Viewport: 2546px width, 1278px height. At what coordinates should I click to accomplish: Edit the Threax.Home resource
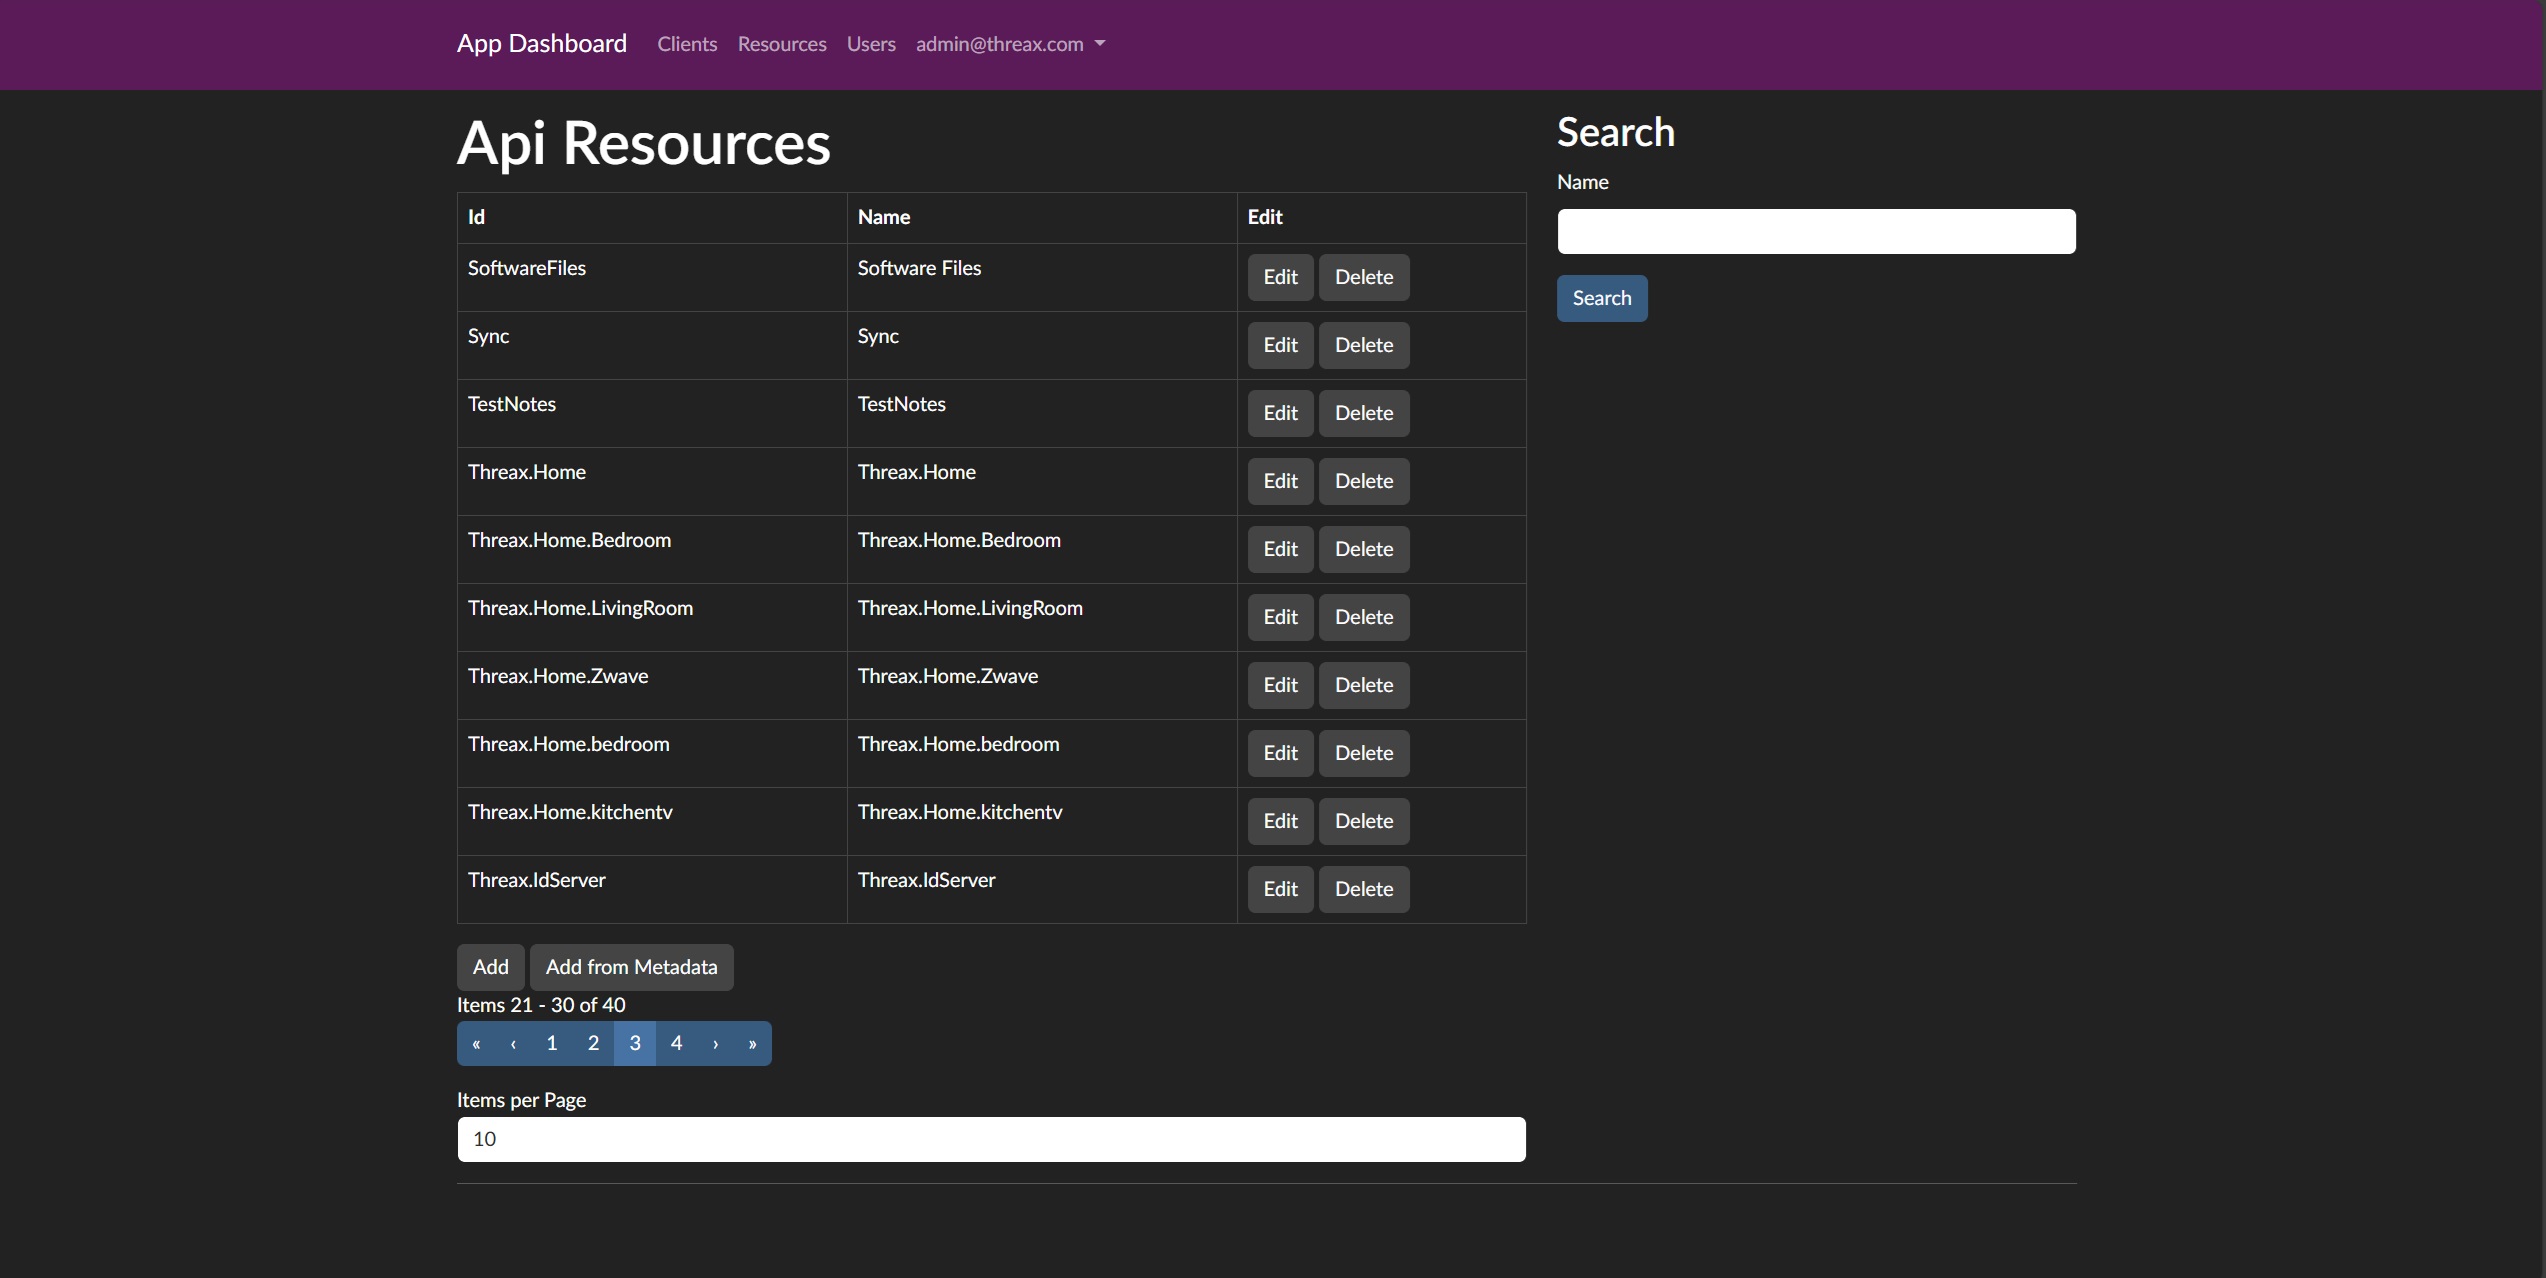(1280, 481)
